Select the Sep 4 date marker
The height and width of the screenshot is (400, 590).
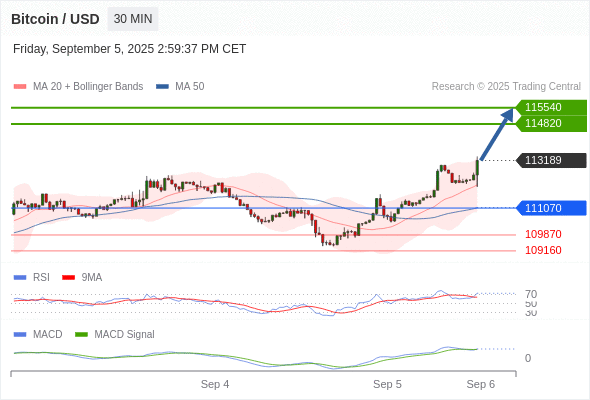point(215,384)
